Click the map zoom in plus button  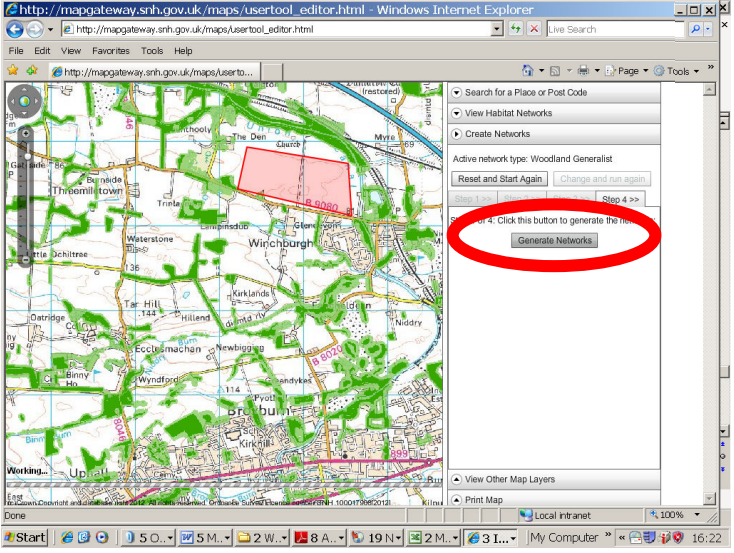(26, 133)
